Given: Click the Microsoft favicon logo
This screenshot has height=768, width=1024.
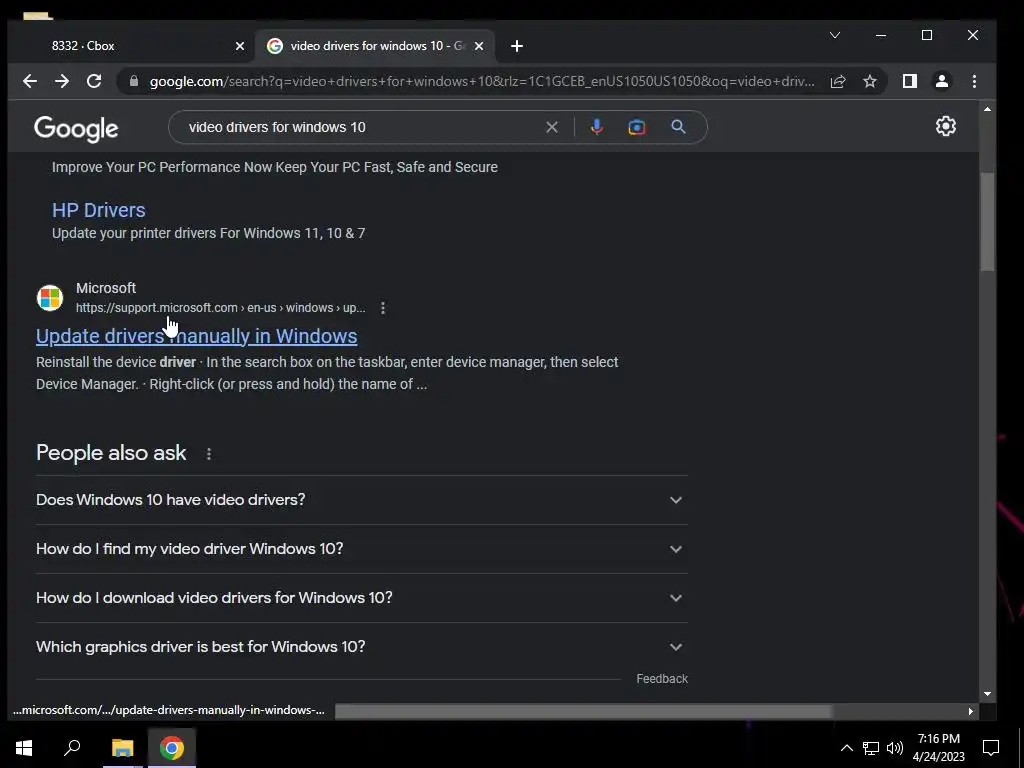Looking at the screenshot, I should click(50, 298).
